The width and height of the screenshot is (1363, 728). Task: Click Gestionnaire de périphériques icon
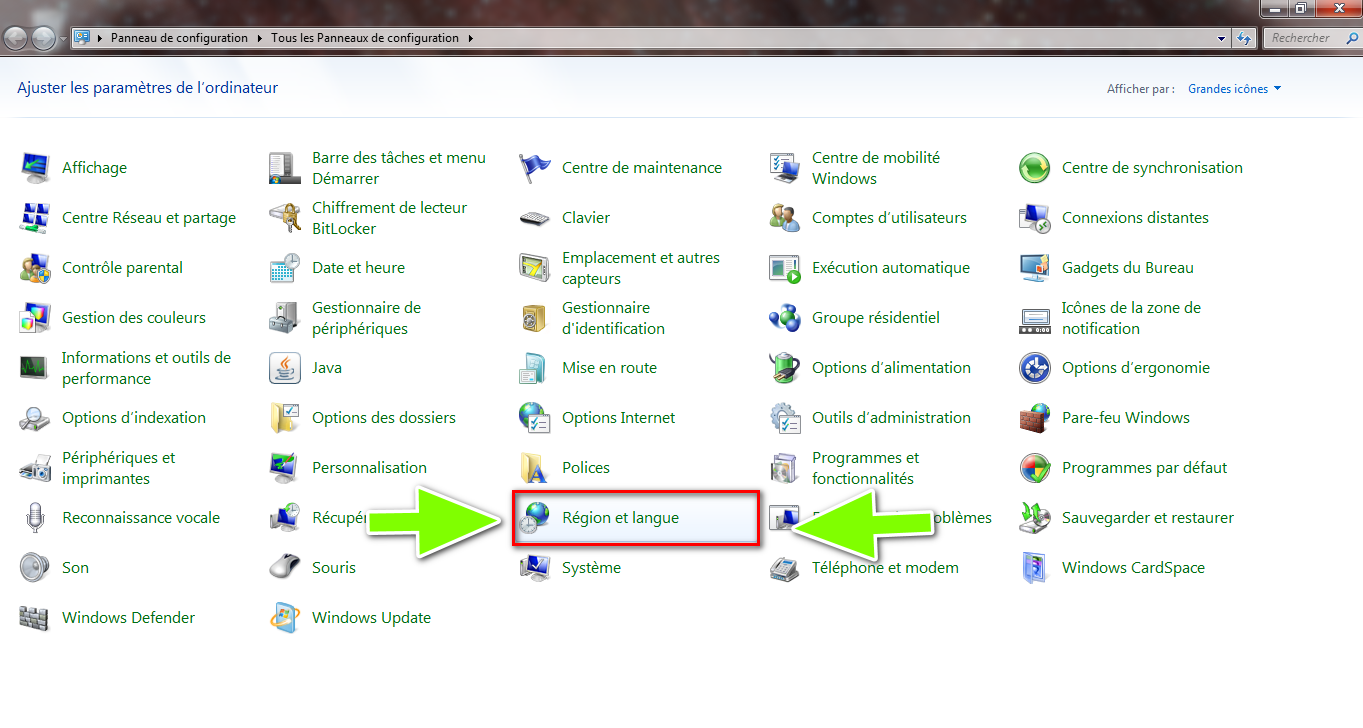point(285,318)
